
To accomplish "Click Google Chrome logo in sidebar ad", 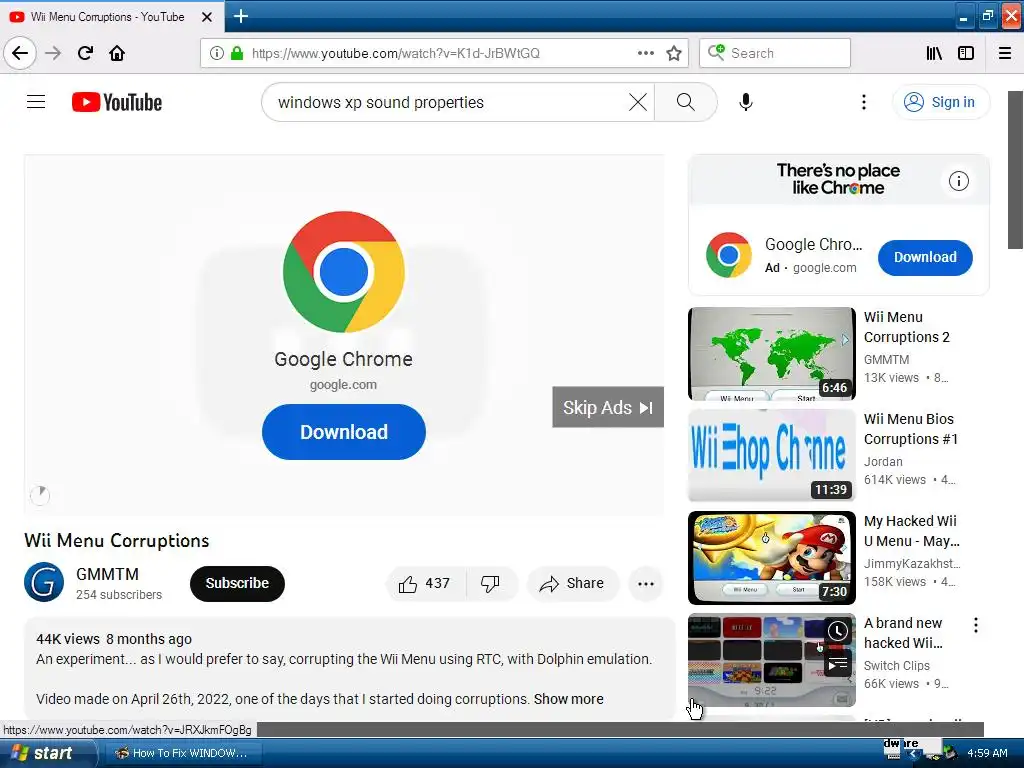I will 729,255.
